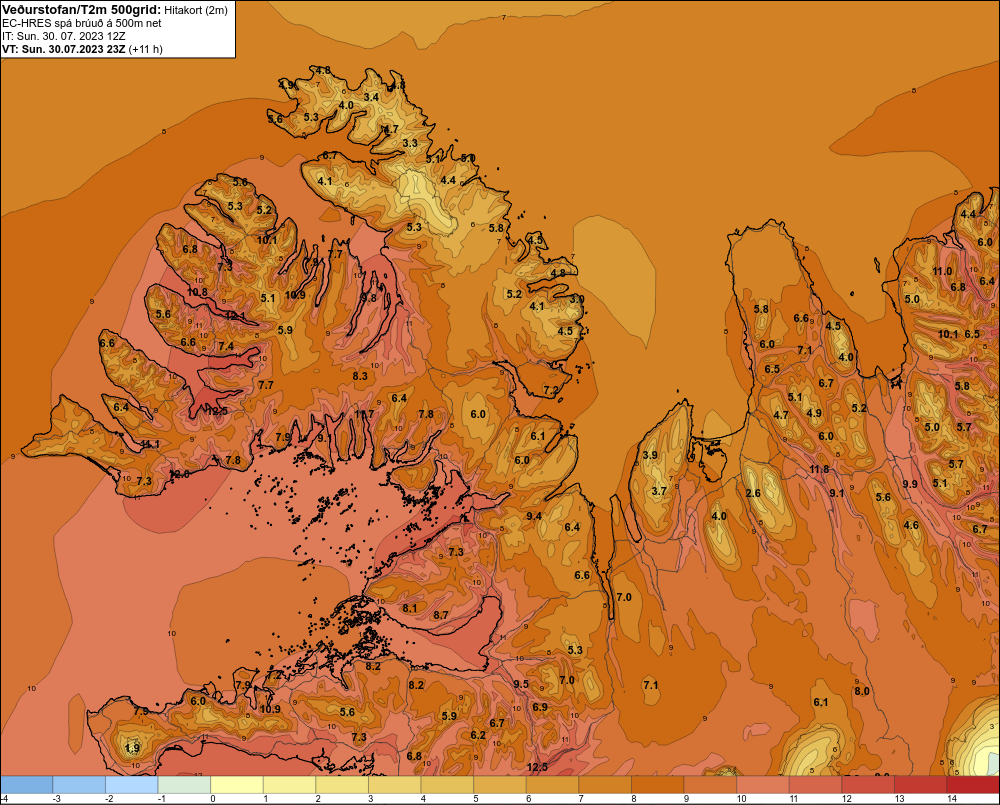1000x805 pixels.
Task: Click the 7.8 value beside 6.4
Action: click(425, 414)
